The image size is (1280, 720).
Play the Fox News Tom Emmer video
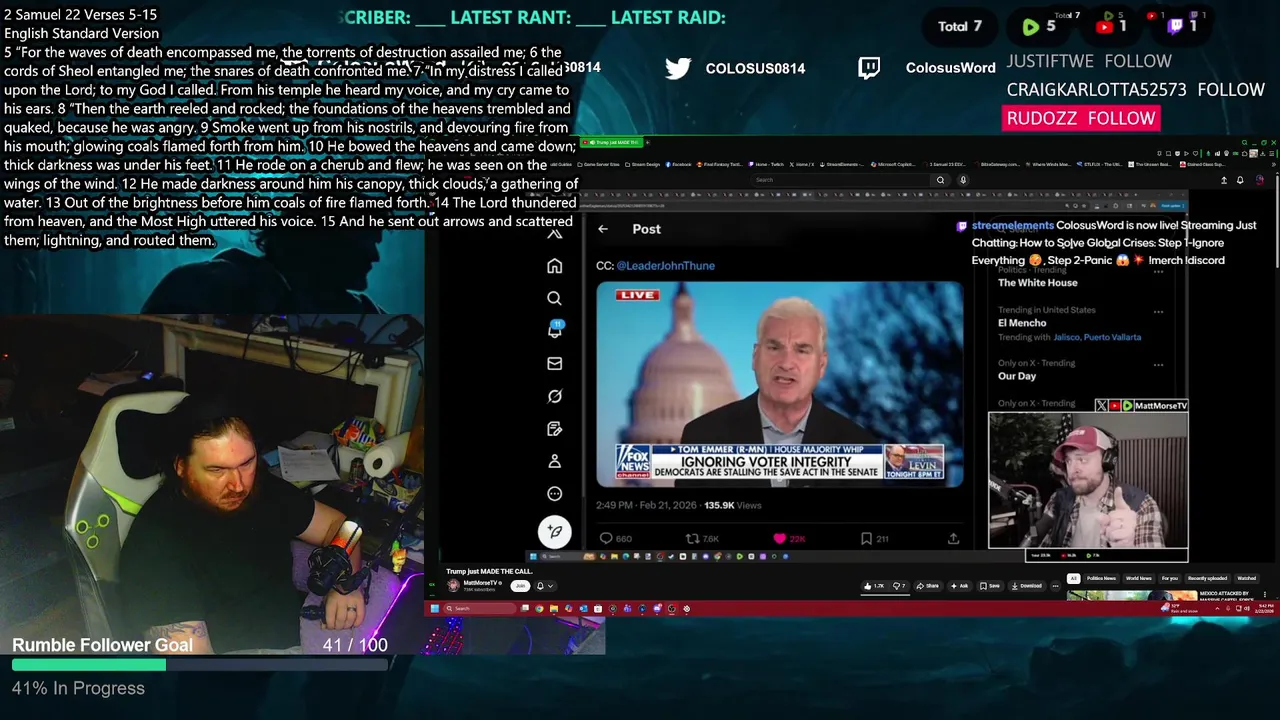pyautogui.click(x=780, y=385)
